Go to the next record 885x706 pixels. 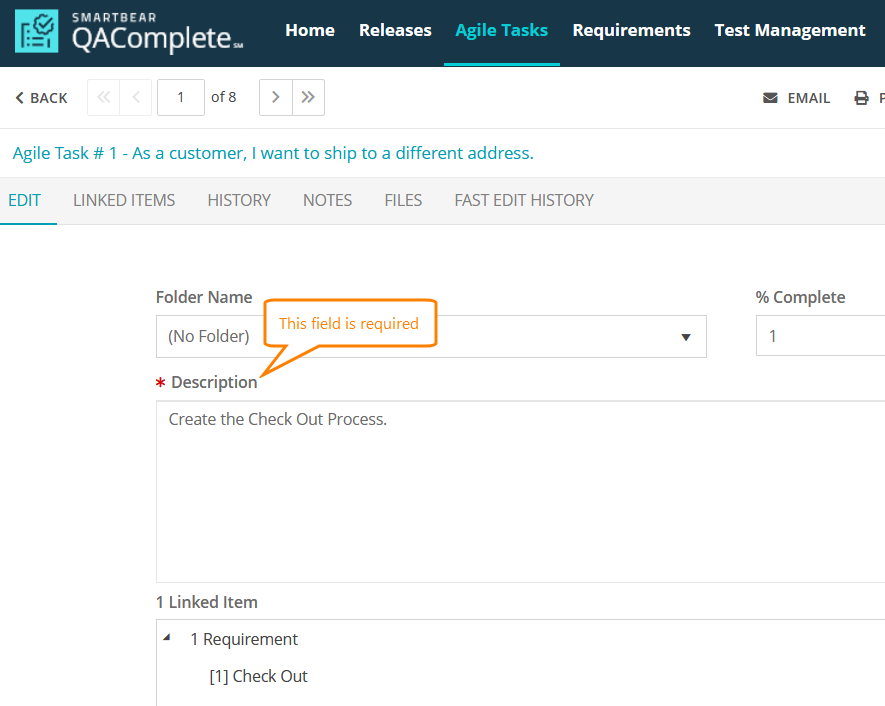[276, 97]
